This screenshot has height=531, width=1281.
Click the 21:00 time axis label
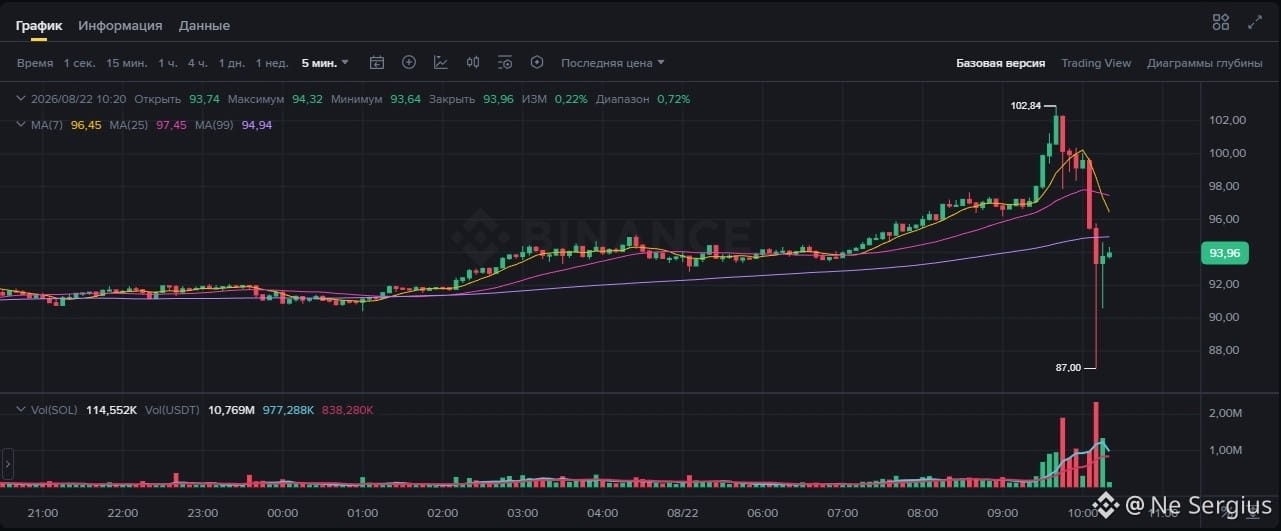coord(43,513)
